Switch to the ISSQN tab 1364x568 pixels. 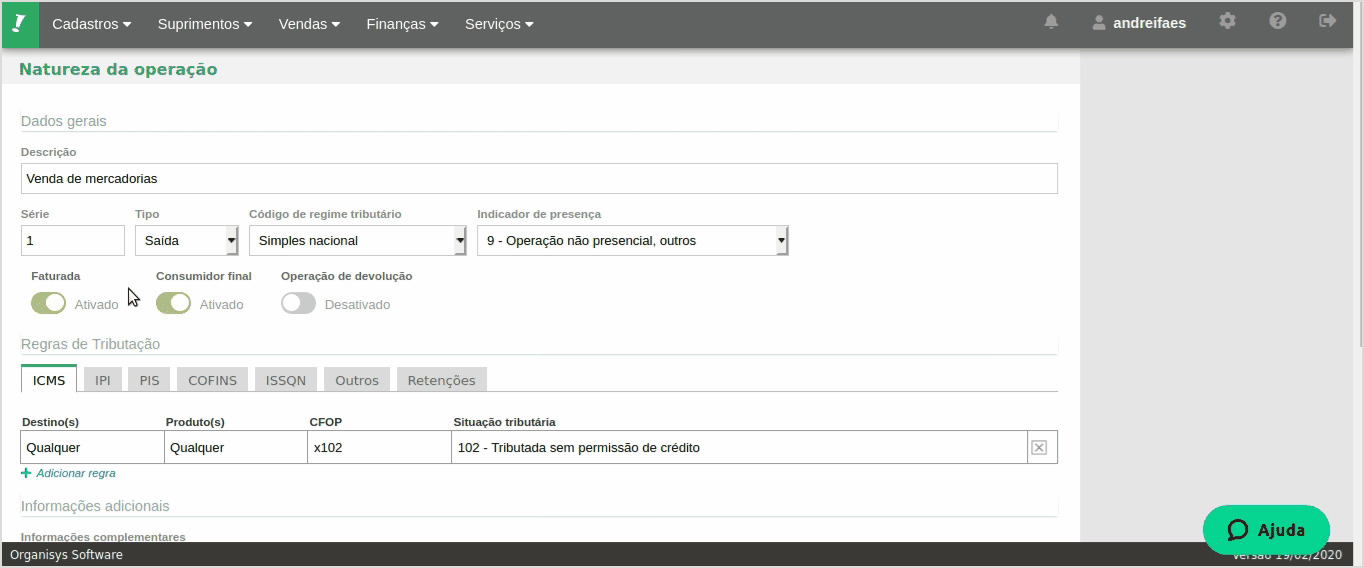[286, 380]
